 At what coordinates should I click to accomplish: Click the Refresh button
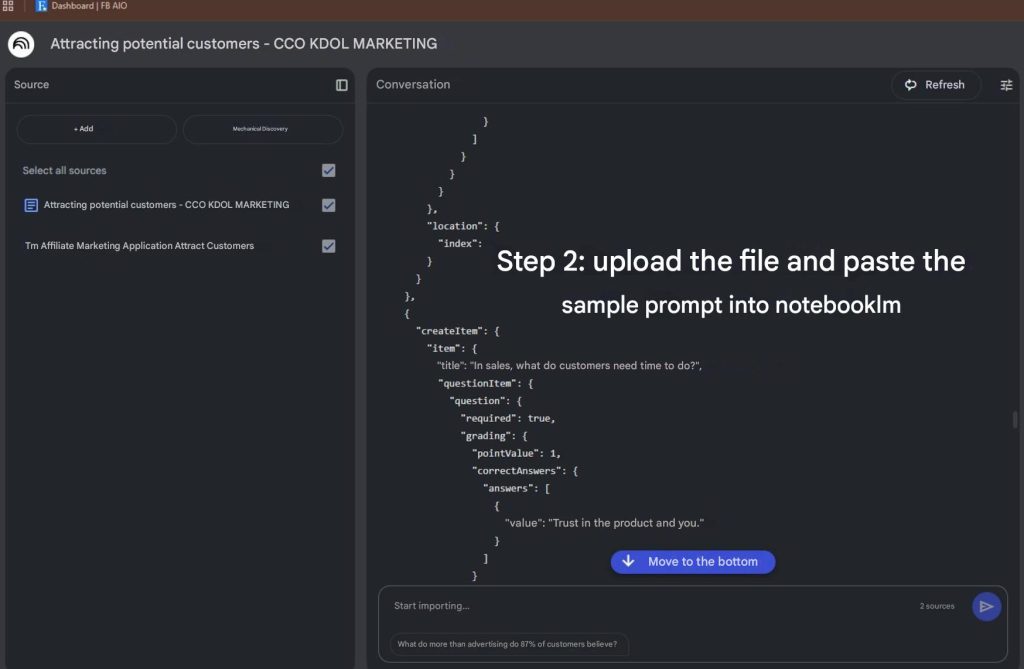935,85
